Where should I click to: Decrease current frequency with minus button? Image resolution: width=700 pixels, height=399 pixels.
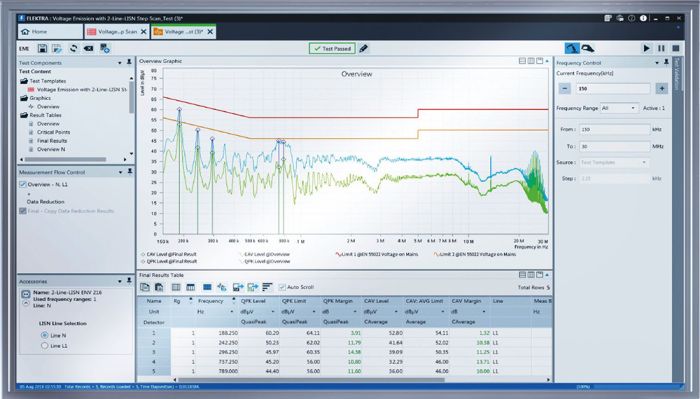(x=565, y=88)
